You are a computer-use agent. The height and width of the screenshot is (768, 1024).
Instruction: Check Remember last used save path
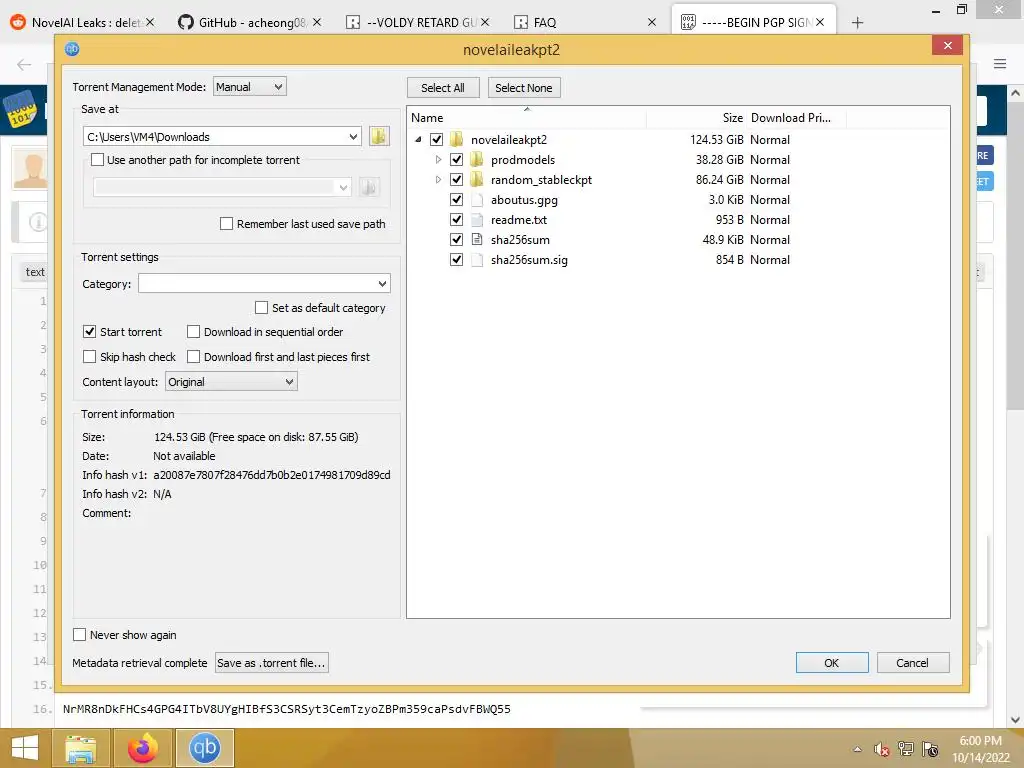(227, 223)
